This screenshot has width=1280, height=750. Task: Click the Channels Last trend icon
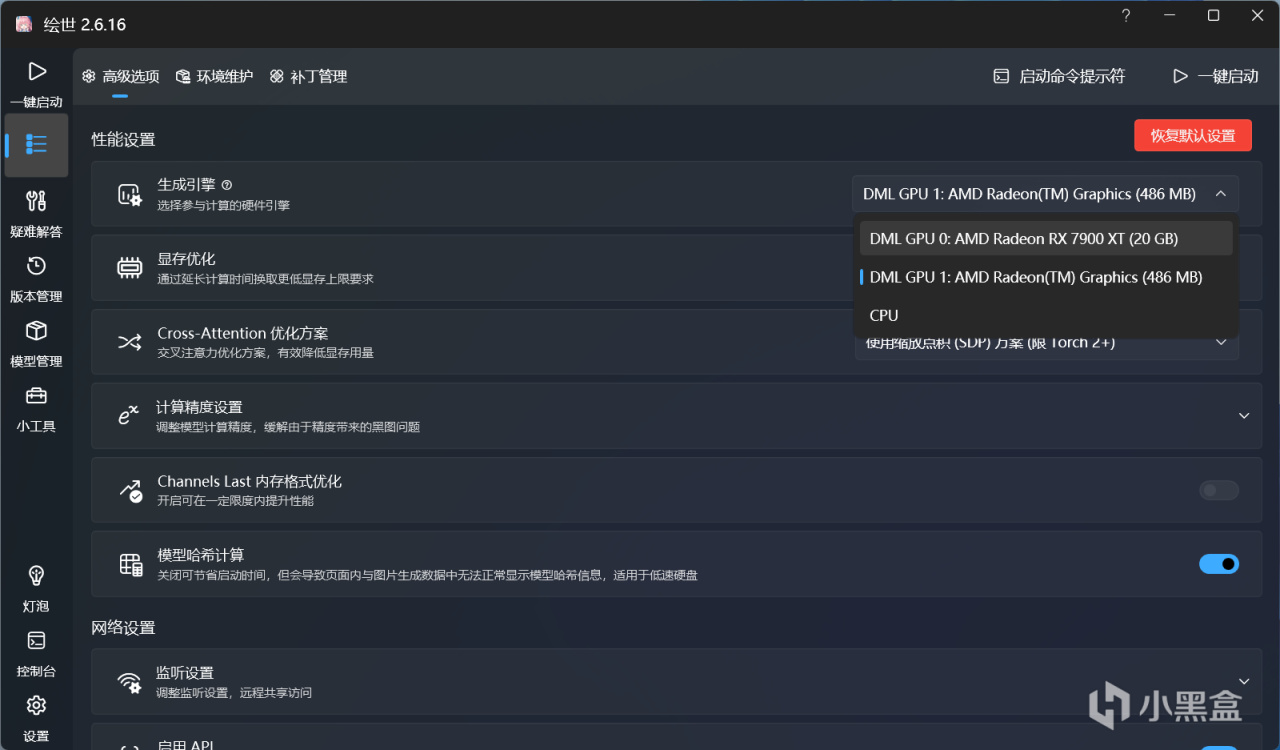(x=130, y=490)
